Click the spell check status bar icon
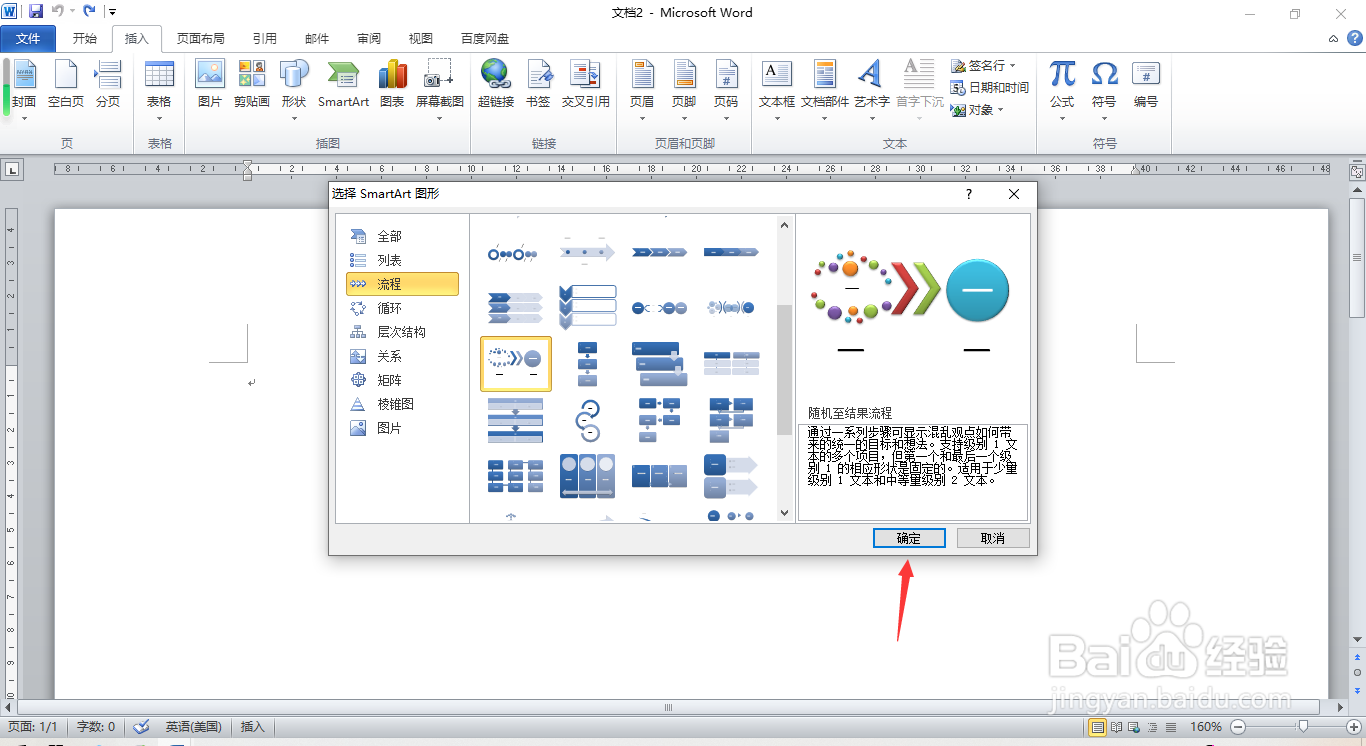1366x746 pixels. (142, 727)
